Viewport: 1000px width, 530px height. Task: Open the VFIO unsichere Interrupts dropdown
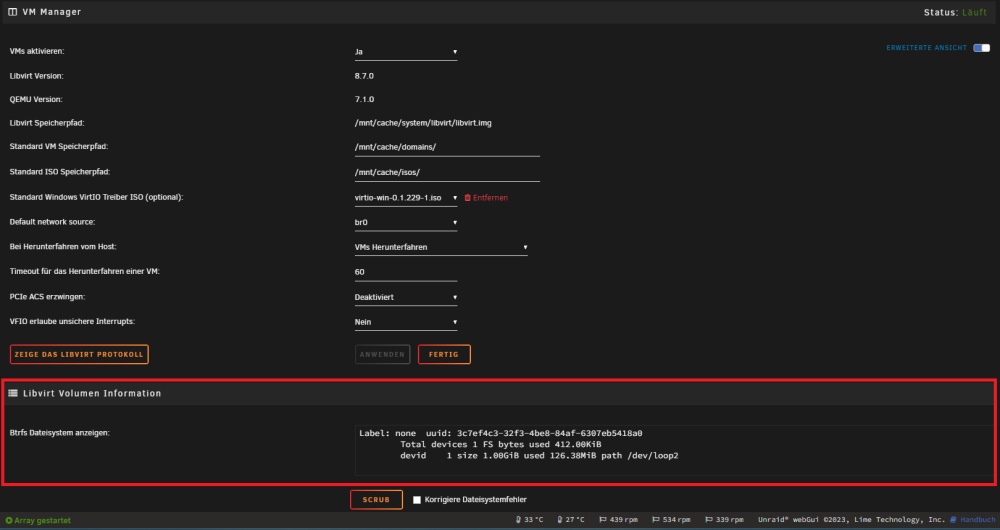click(406, 322)
